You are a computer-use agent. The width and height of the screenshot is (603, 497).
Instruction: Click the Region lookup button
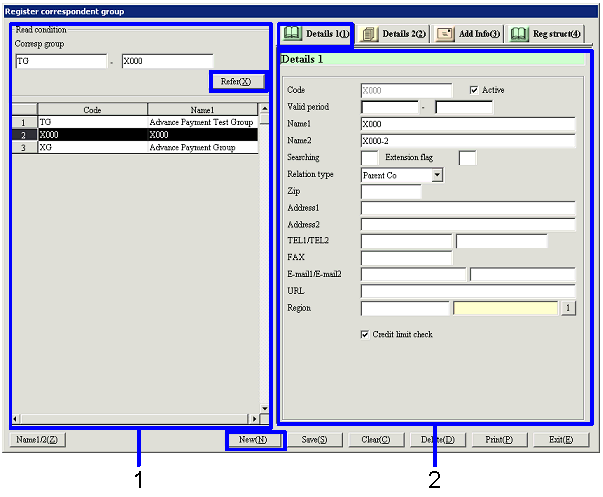pos(568,308)
